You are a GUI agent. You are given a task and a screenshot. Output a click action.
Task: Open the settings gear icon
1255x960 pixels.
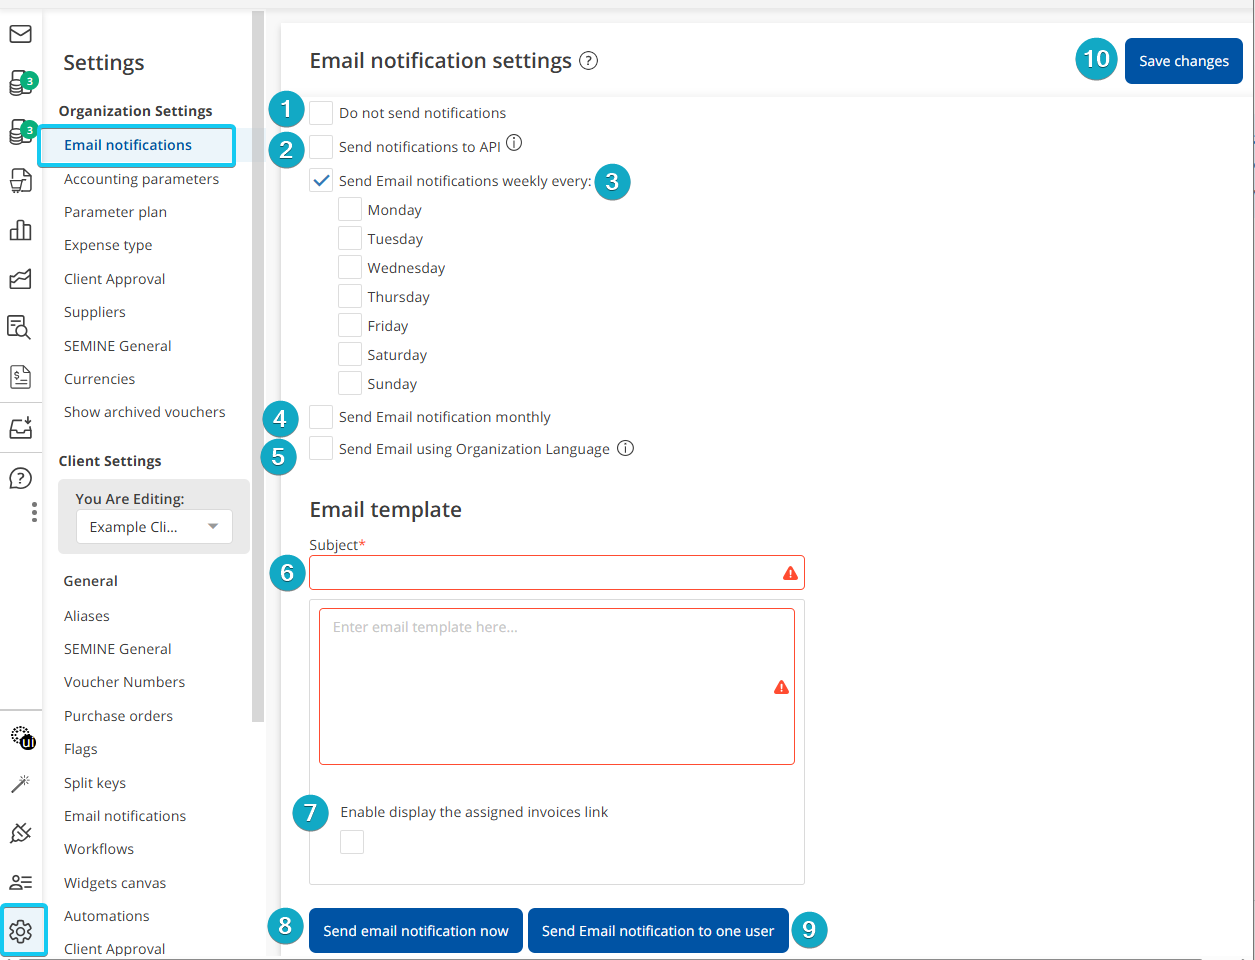coord(21,931)
